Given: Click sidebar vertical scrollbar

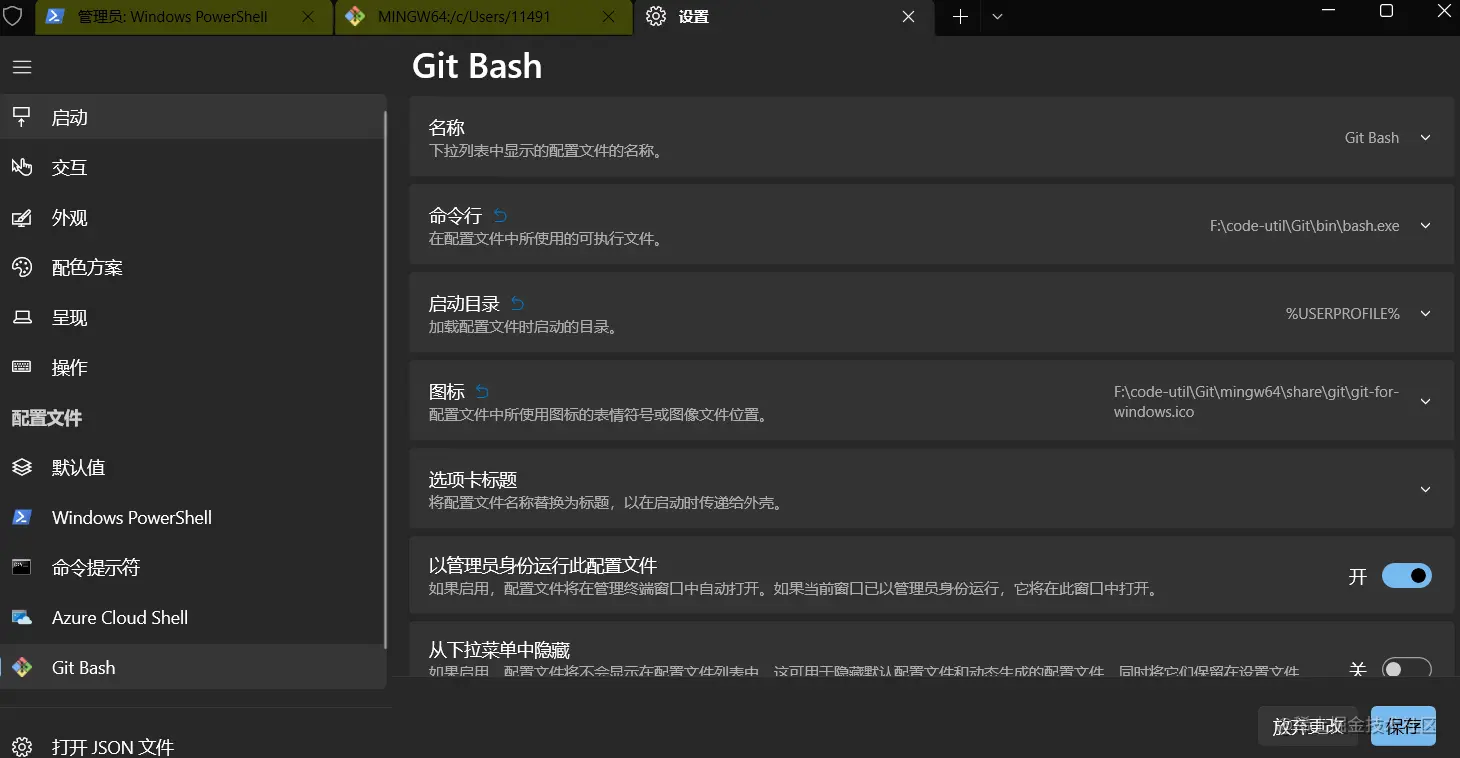Looking at the screenshot, I should pyautogui.click(x=385, y=380).
